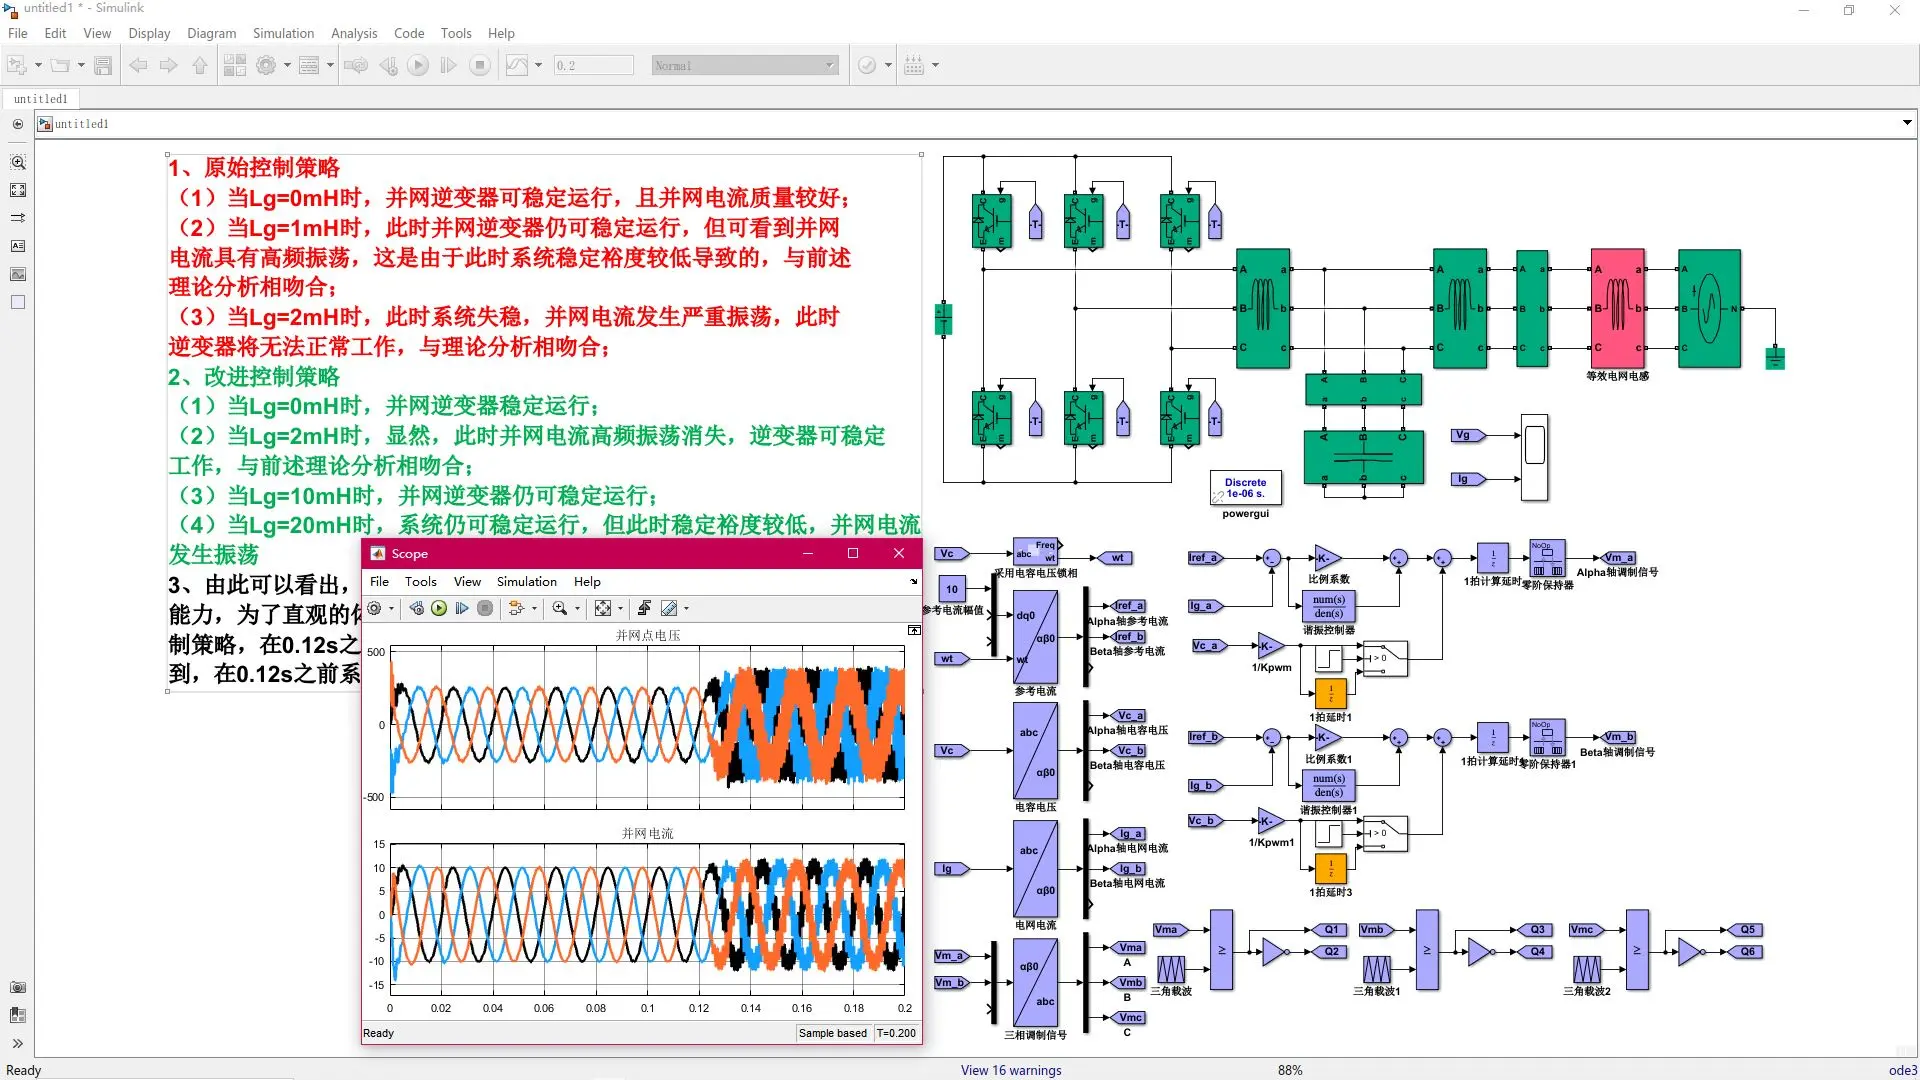Add an Area box from the palette
Image resolution: width=1920 pixels, height=1080 pixels.
pos(18,302)
